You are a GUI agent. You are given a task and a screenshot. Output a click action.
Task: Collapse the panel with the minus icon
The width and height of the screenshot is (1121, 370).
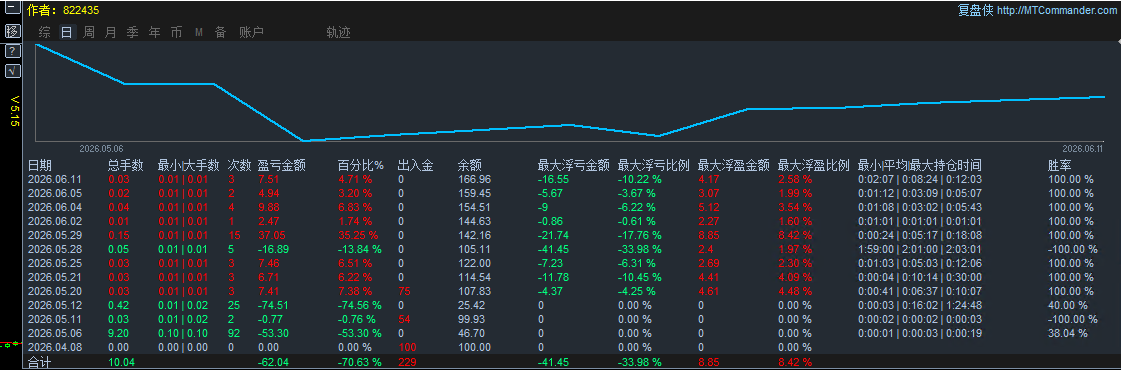click(12, 9)
